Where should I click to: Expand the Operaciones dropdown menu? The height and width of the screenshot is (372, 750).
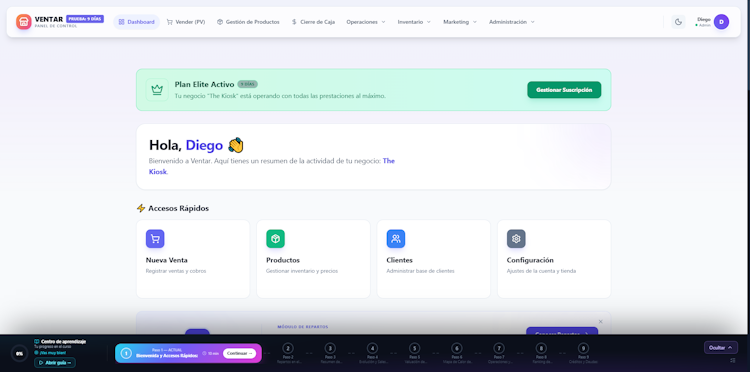(x=366, y=22)
